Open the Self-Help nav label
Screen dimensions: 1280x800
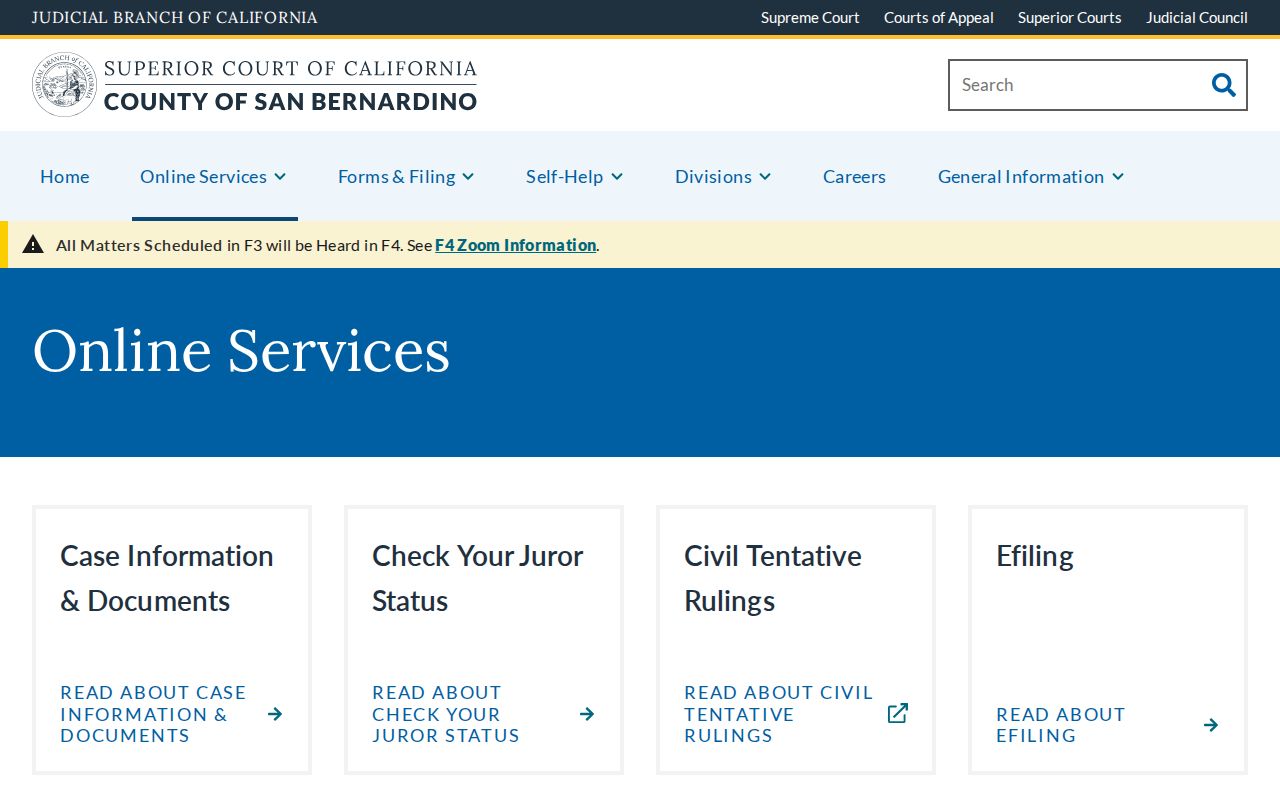tap(564, 177)
